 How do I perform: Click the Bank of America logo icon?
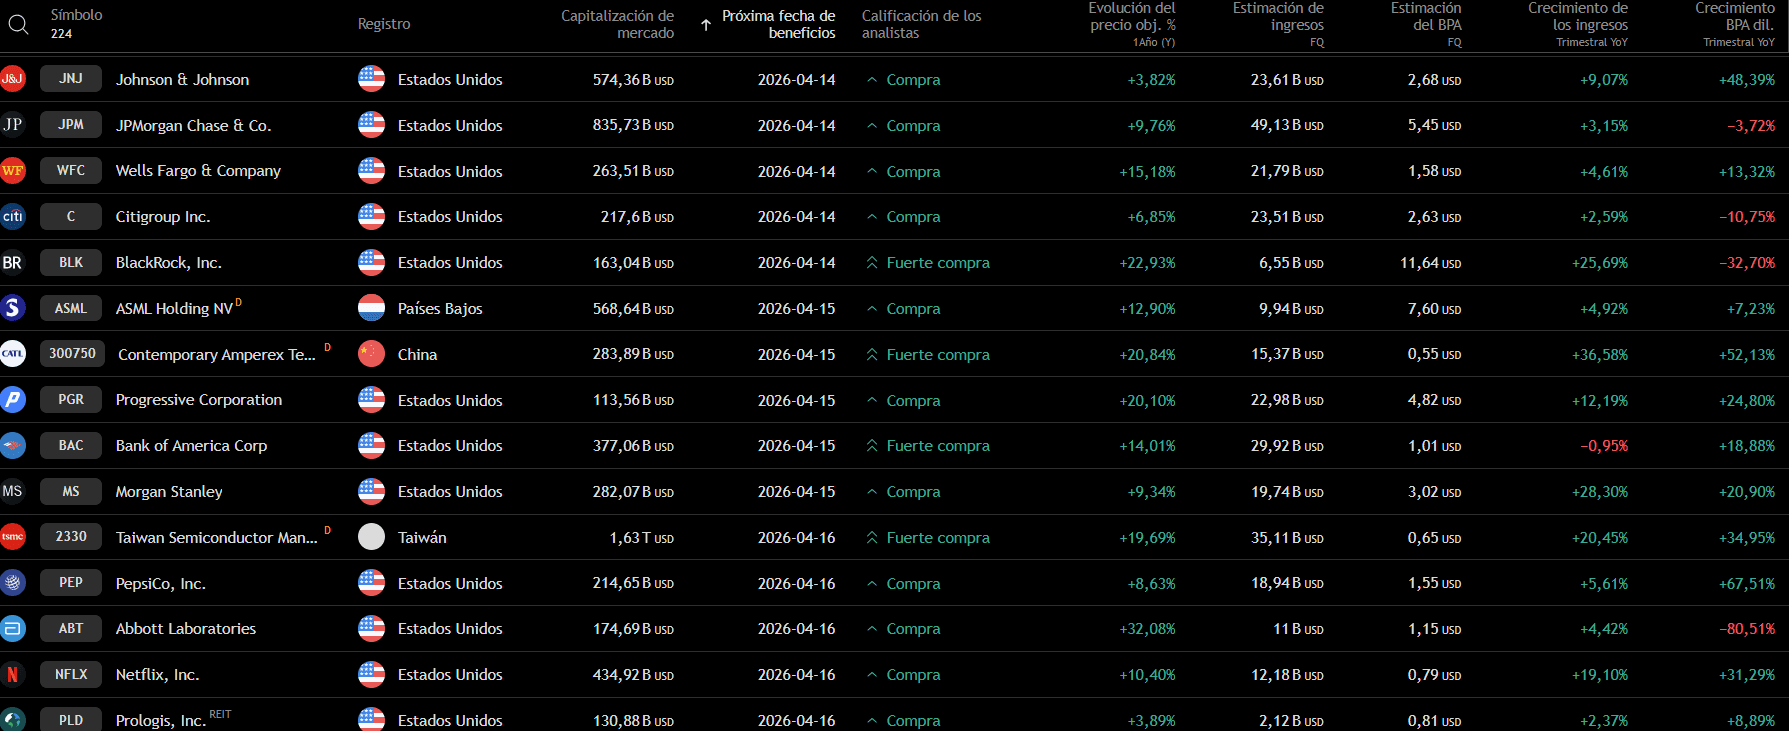[12, 445]
